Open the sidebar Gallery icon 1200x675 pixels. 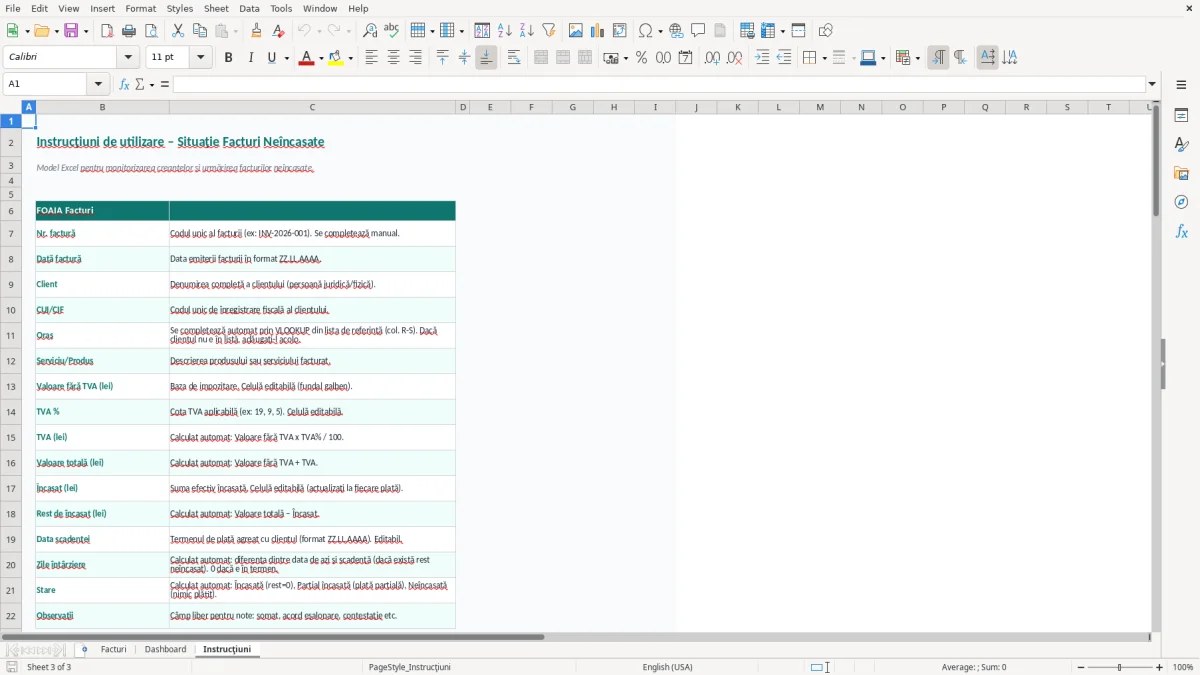pyautogui.click(x=1181, y=174)
